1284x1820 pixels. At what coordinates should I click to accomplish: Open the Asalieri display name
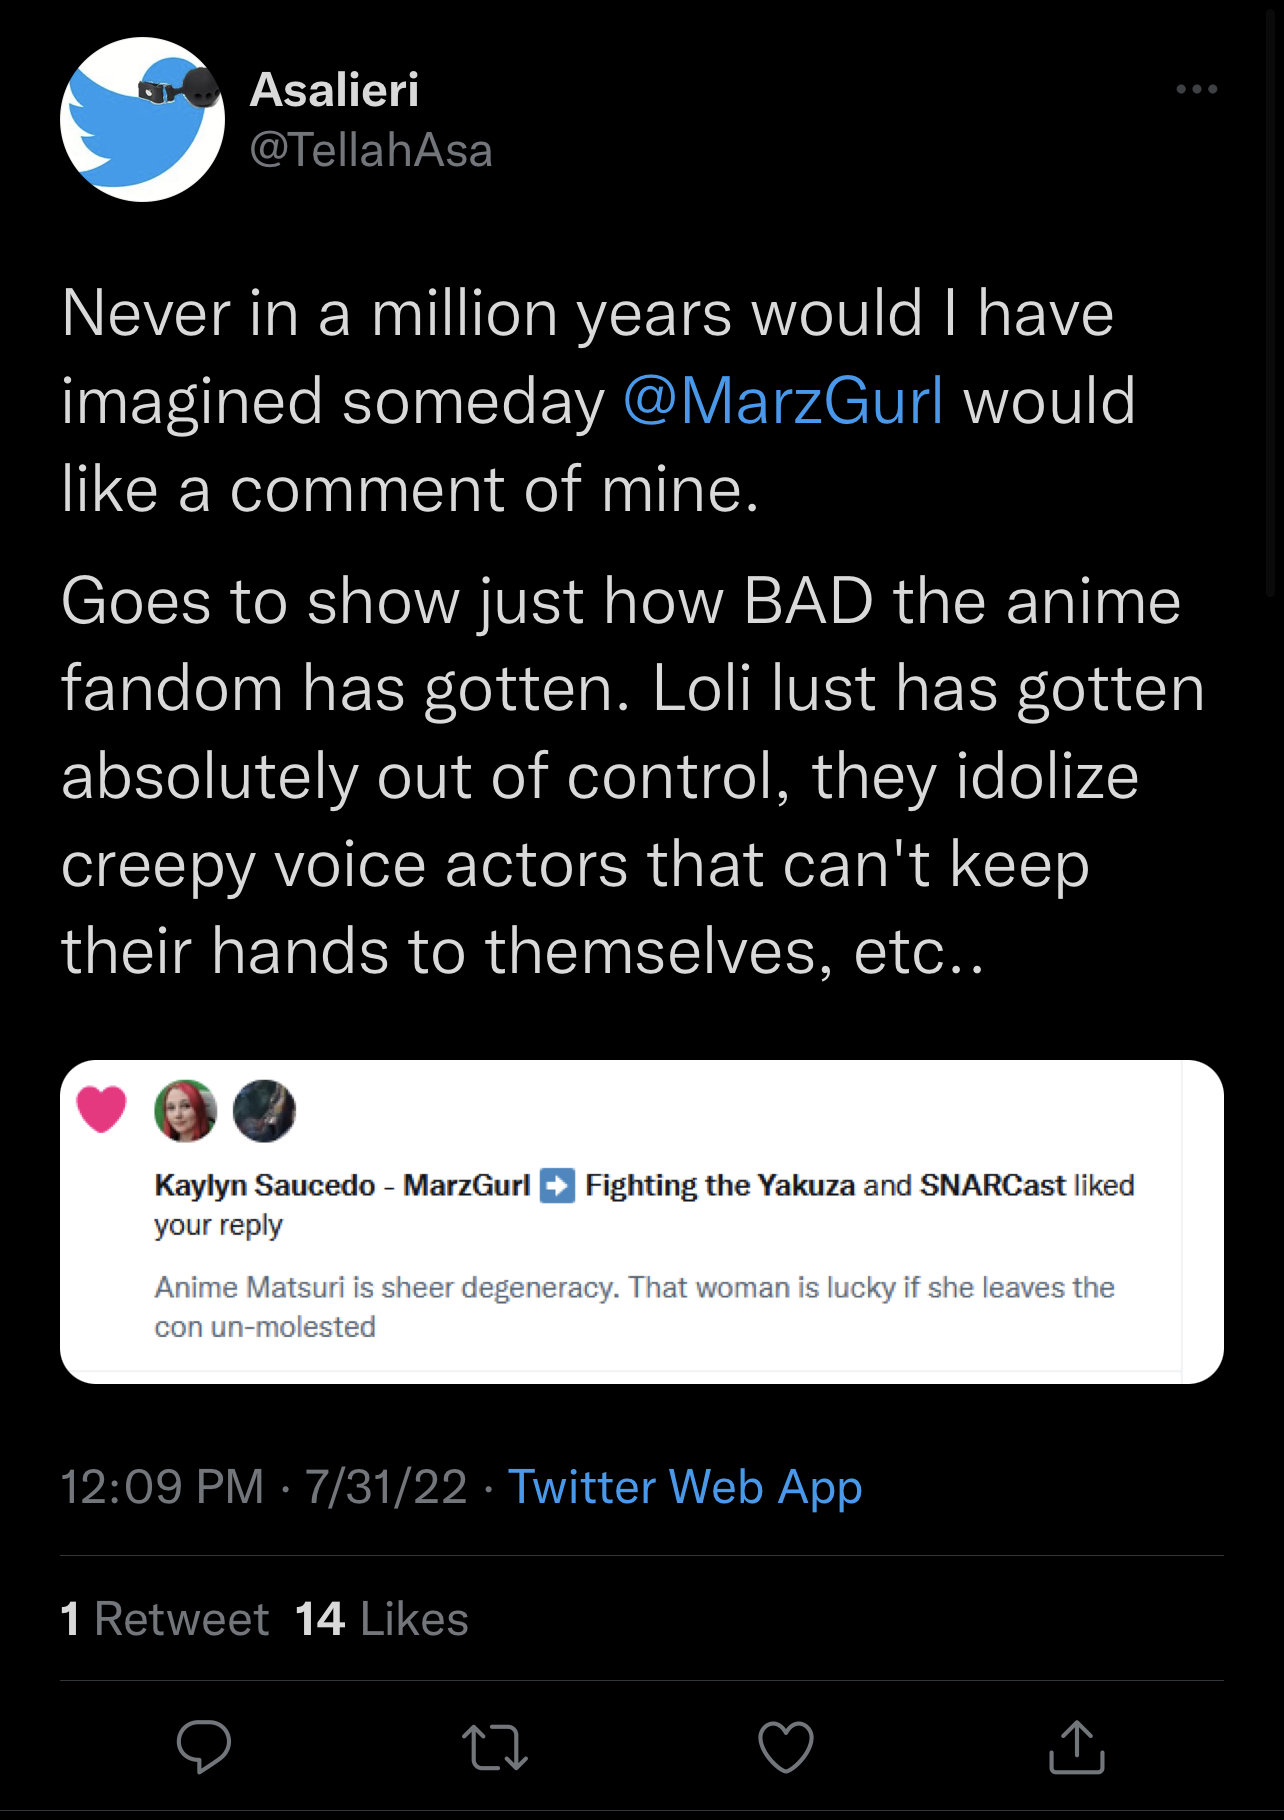(334, 90)
